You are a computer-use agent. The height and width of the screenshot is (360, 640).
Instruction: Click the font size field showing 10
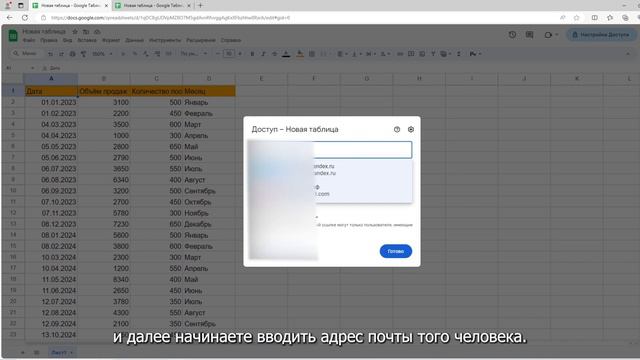click(229, 54)
